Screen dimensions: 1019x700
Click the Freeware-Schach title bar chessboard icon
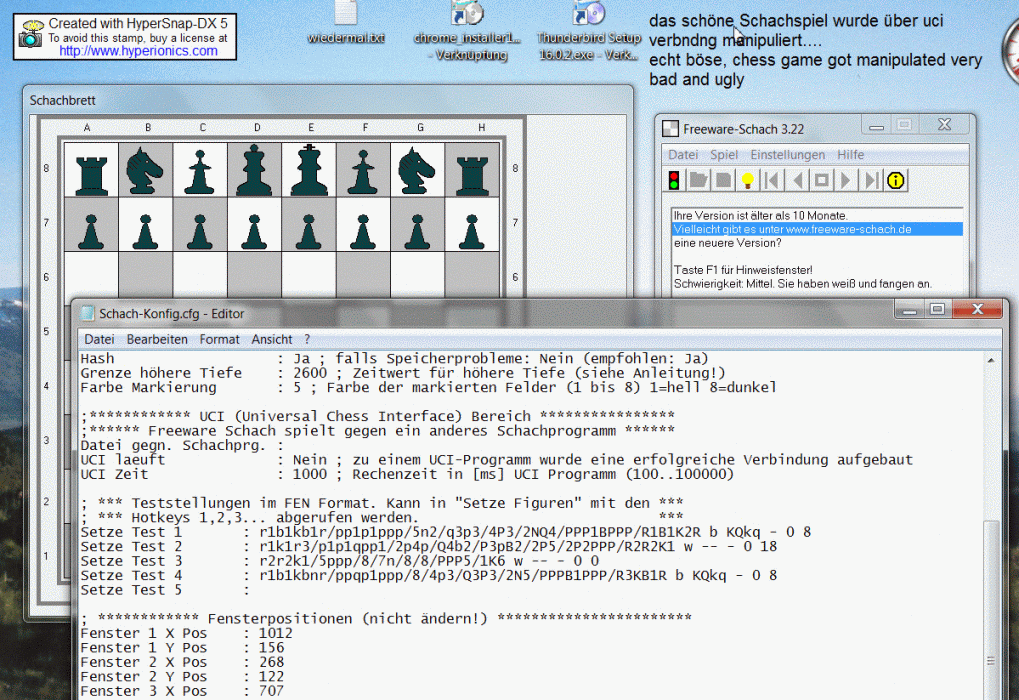[x=670, y=129]
